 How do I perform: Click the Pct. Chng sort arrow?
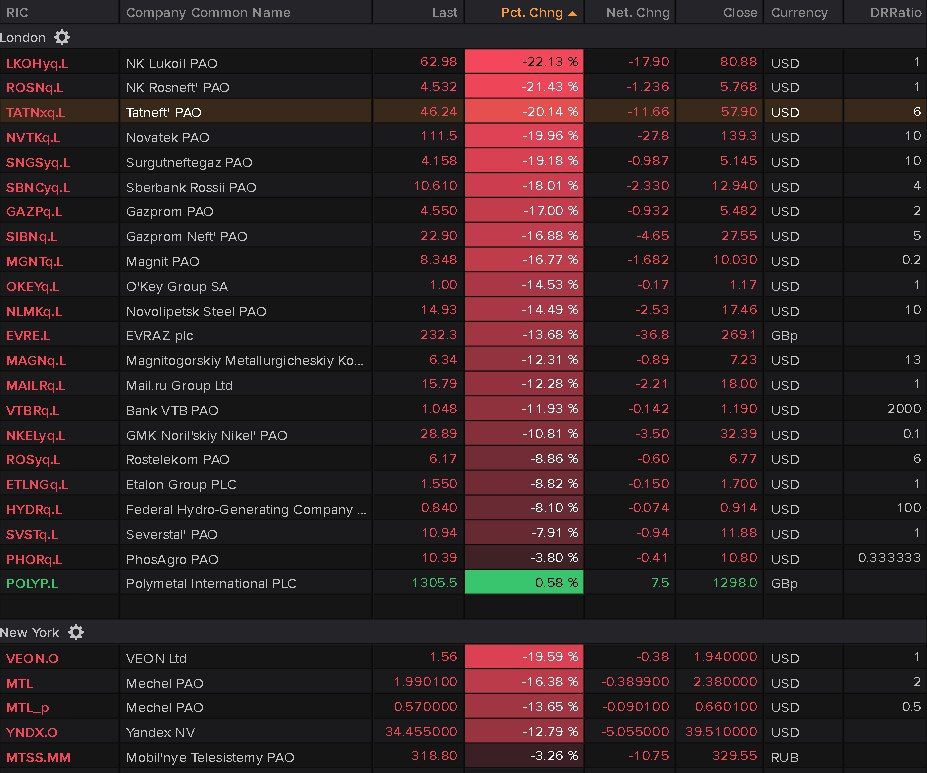tap(572, 13)
